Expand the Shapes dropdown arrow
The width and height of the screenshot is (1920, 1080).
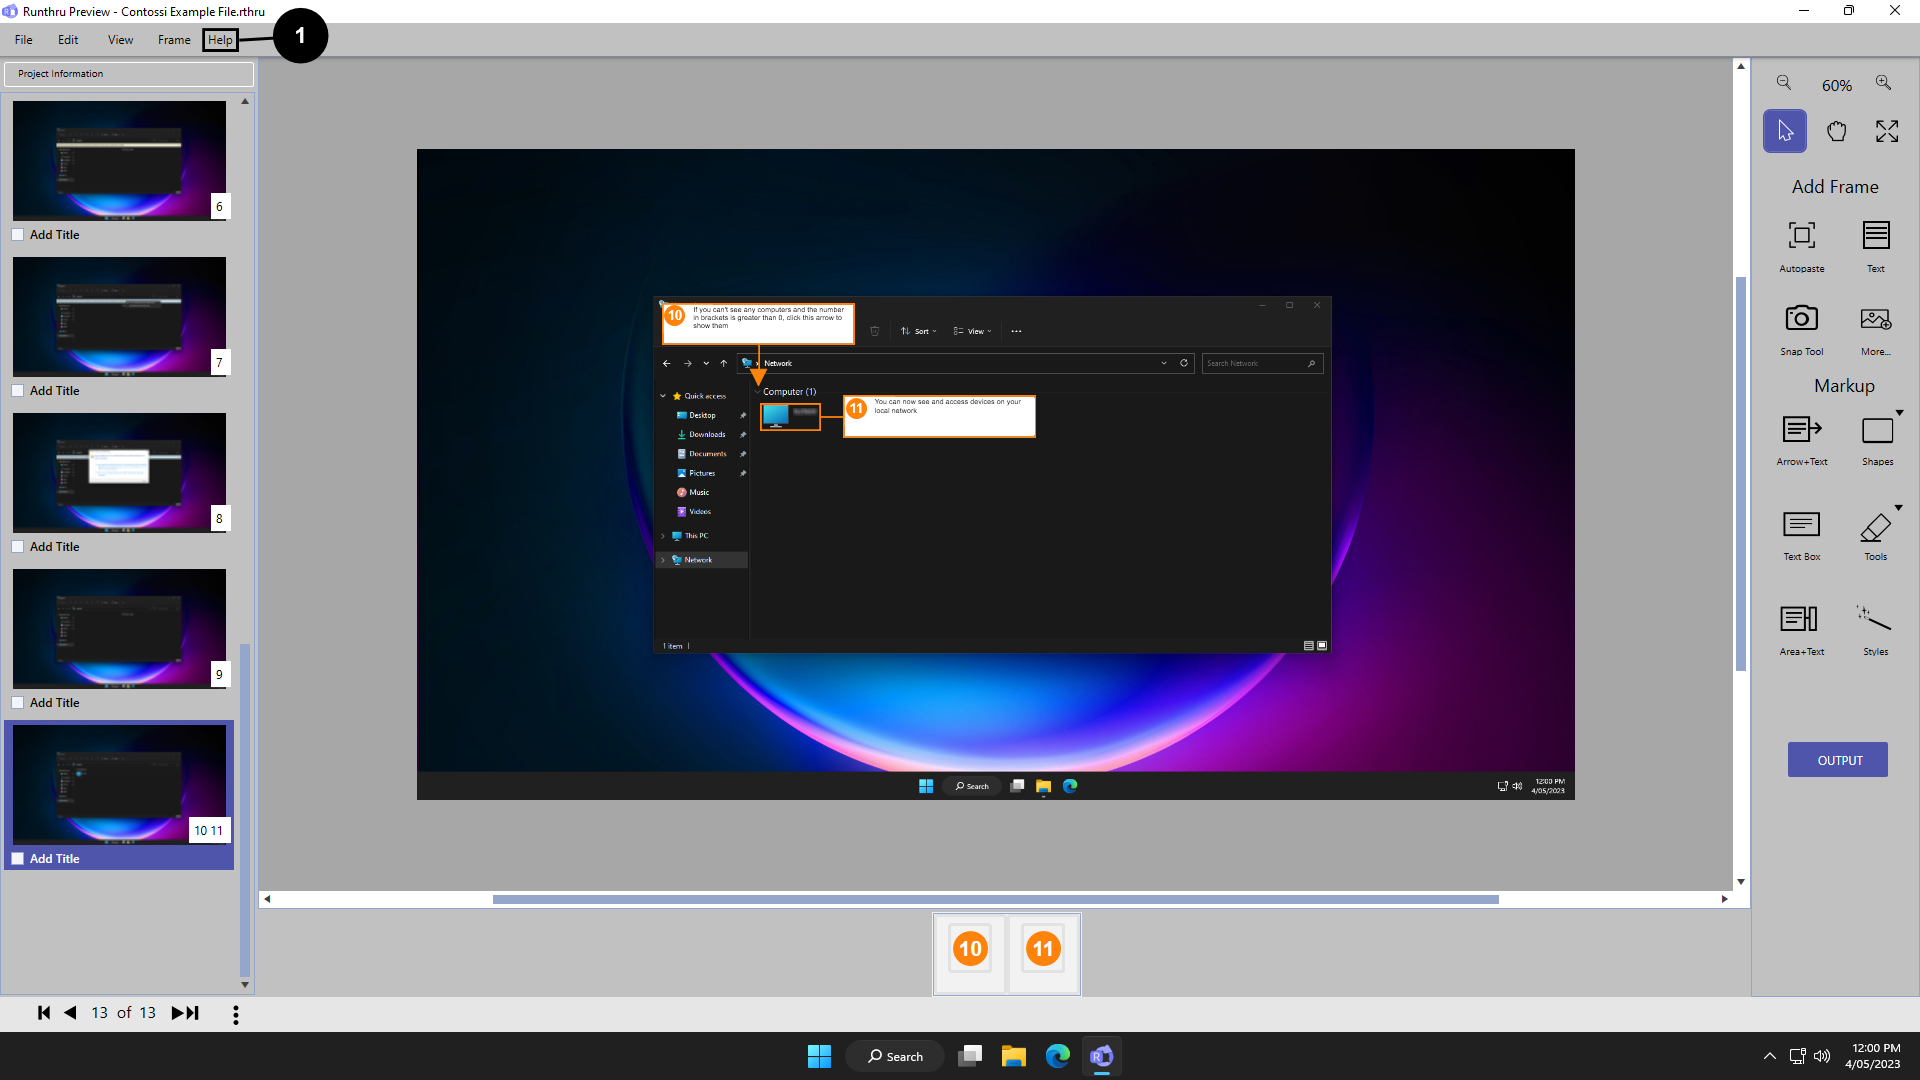point(1899,413)
